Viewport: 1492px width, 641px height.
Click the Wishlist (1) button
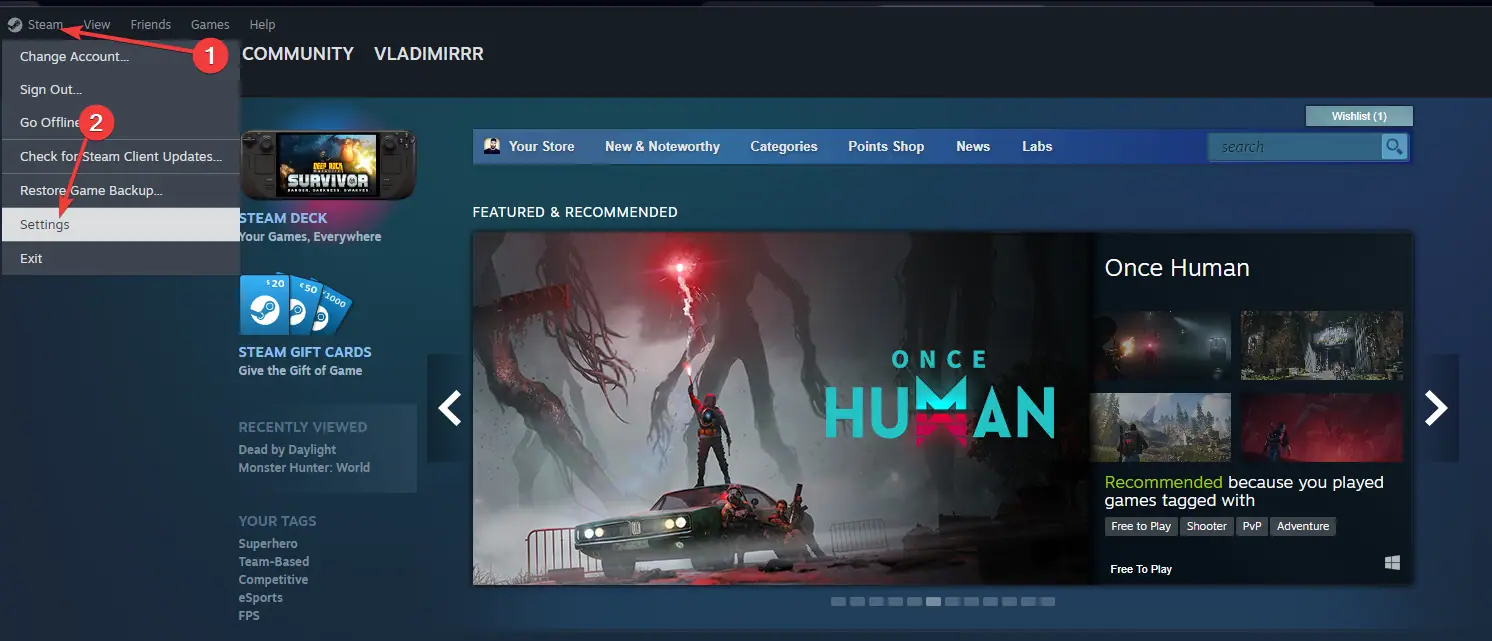[1359, 116]
